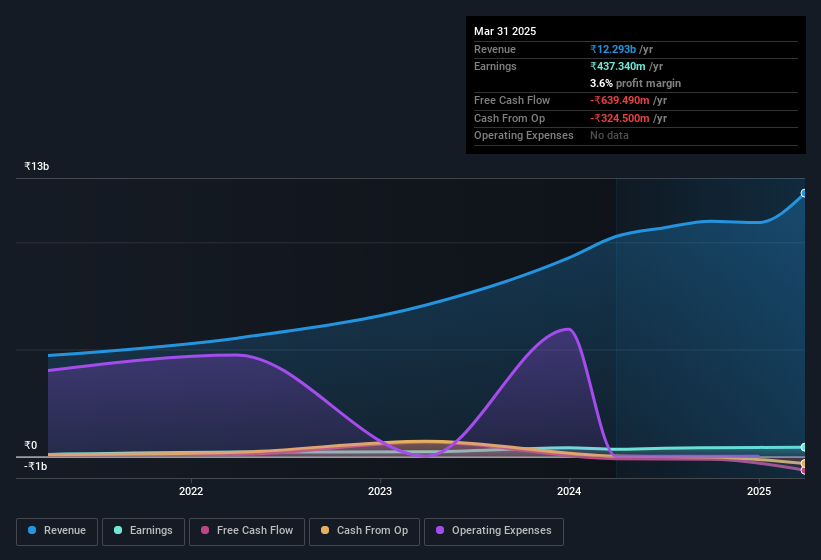
Task: Click the 2024 x-axis label
Action: pos(569,491)
